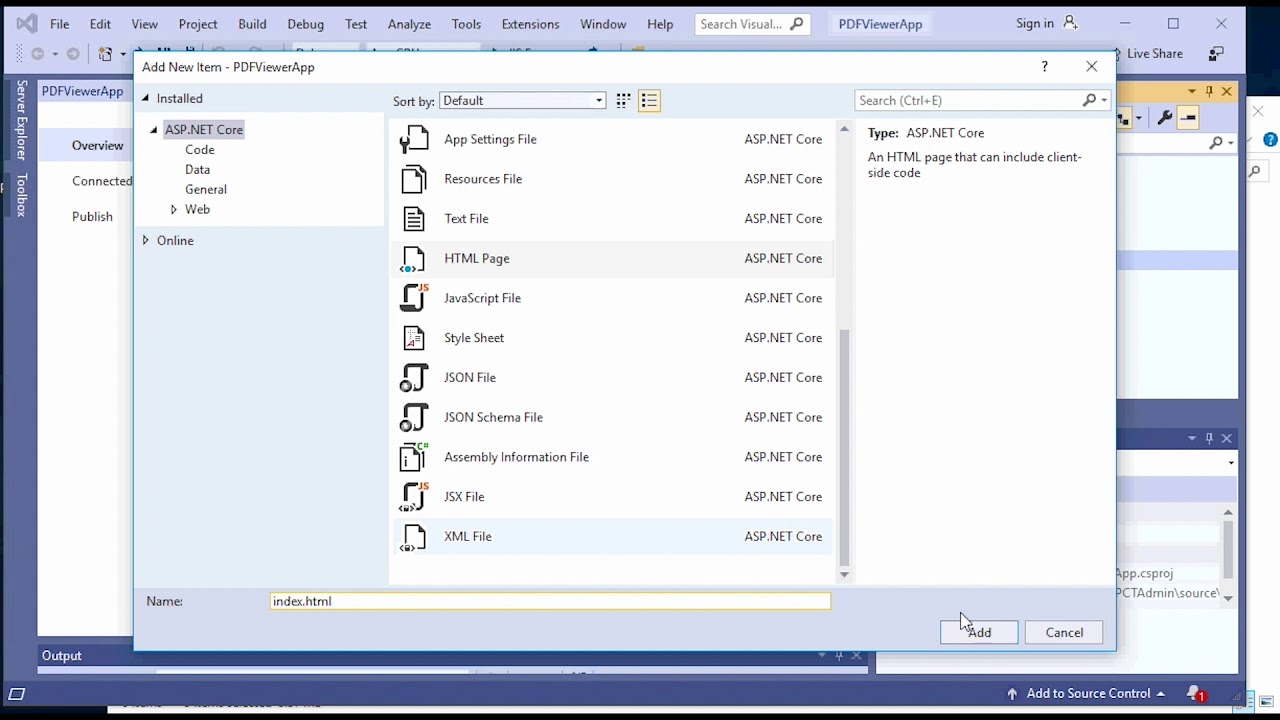Expand the Online tree node
The width and height of the screenshot is (1280, 720).
pyautogui.click(x=146, y=240)
